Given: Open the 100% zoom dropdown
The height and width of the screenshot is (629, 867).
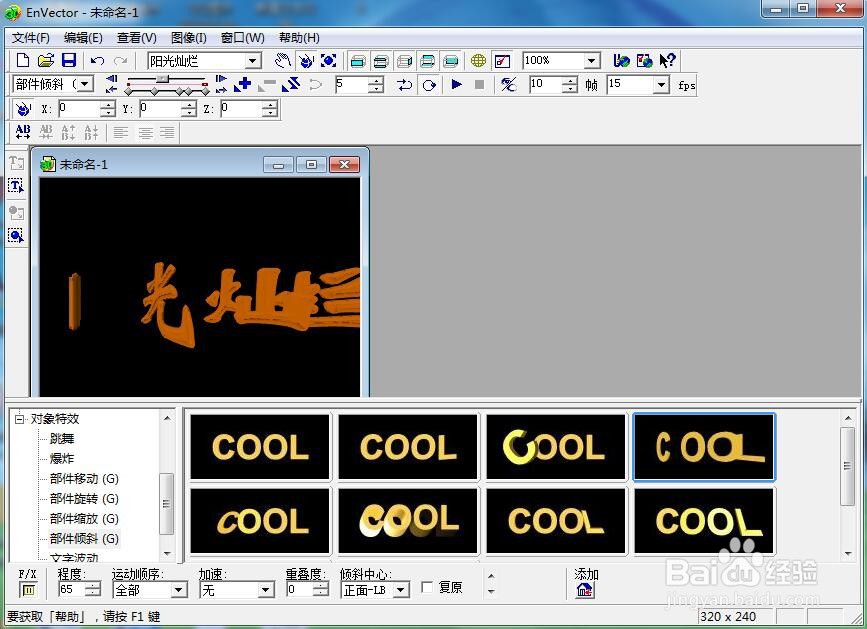Looking at the screenshot, I should pyautogui.click(x=592, y=61).
